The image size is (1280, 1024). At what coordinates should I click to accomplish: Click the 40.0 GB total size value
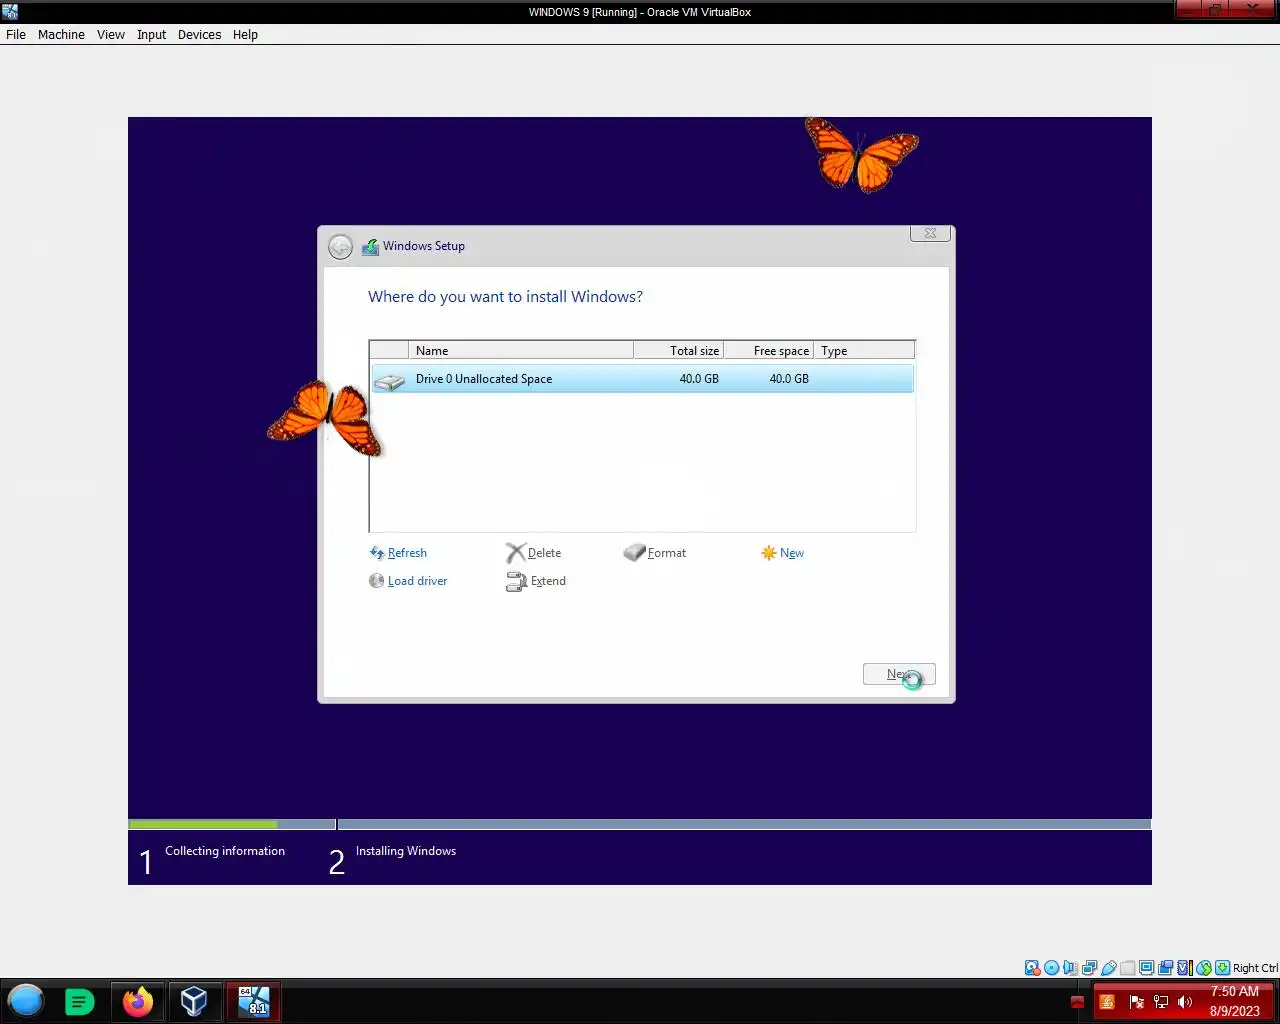point(699,379)
